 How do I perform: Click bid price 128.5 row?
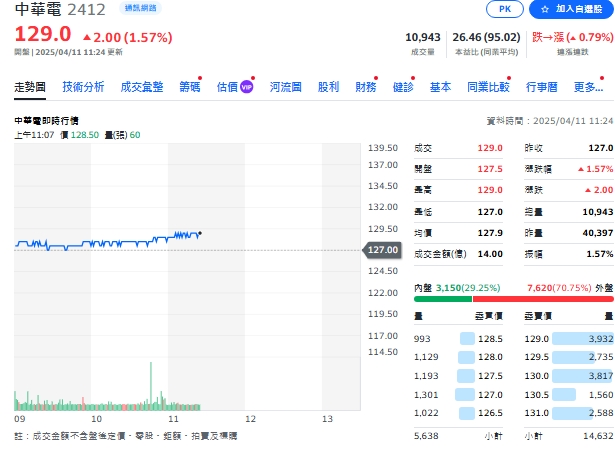(458, 339)
